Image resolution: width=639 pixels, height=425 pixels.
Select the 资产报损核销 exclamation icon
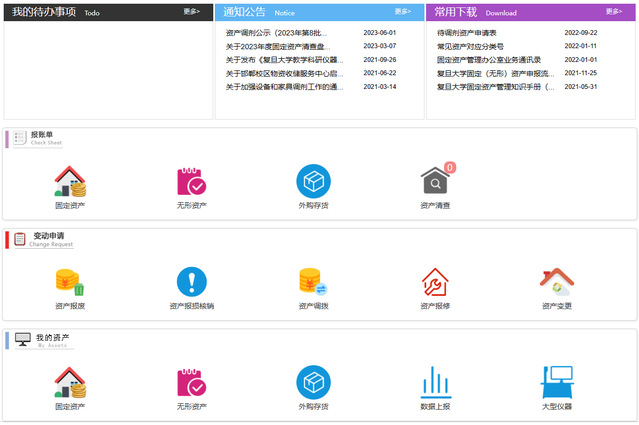(x=191, y=283)
